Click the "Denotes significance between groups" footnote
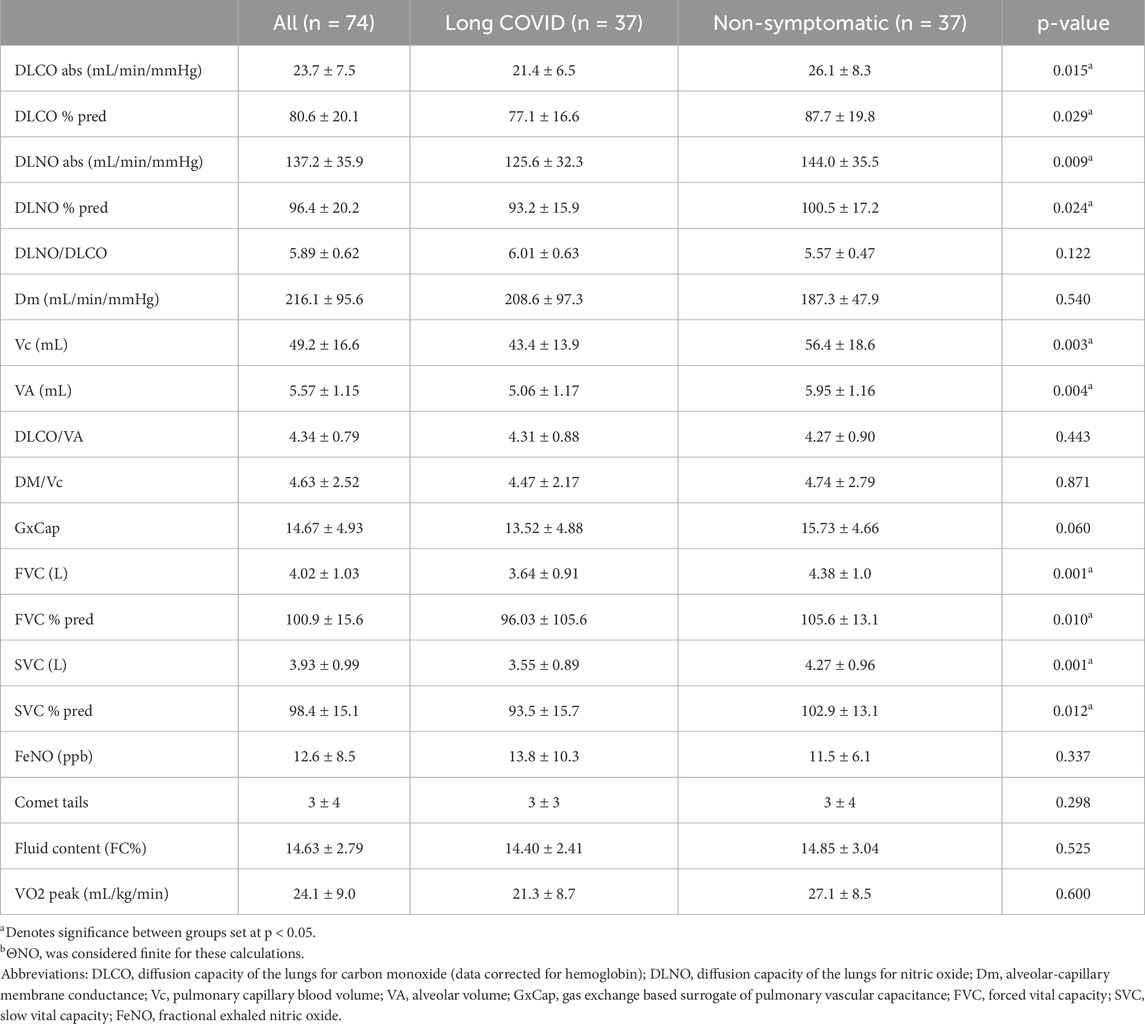The image size is (1145, 1024). [158, 933]
